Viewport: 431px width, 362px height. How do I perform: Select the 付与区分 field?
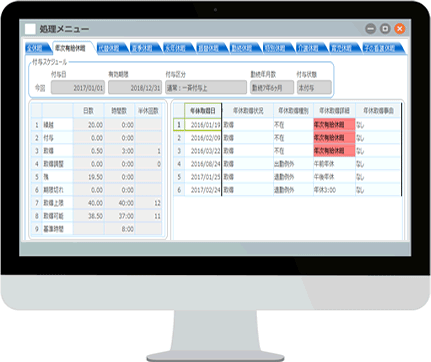(206, 88)
